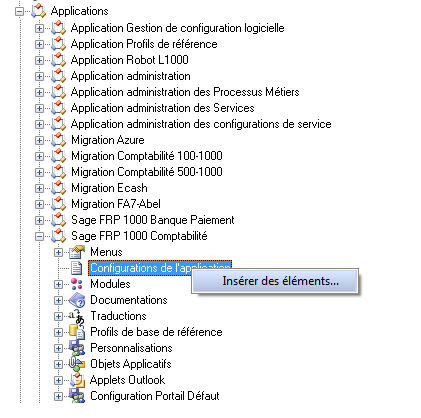Click the Menus icon

77,252
